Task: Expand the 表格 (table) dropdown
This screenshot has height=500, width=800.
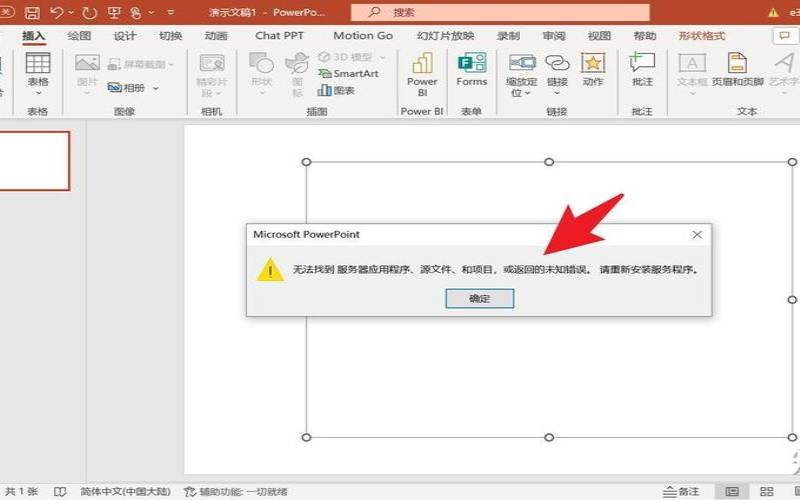Action: pos(38,93)
